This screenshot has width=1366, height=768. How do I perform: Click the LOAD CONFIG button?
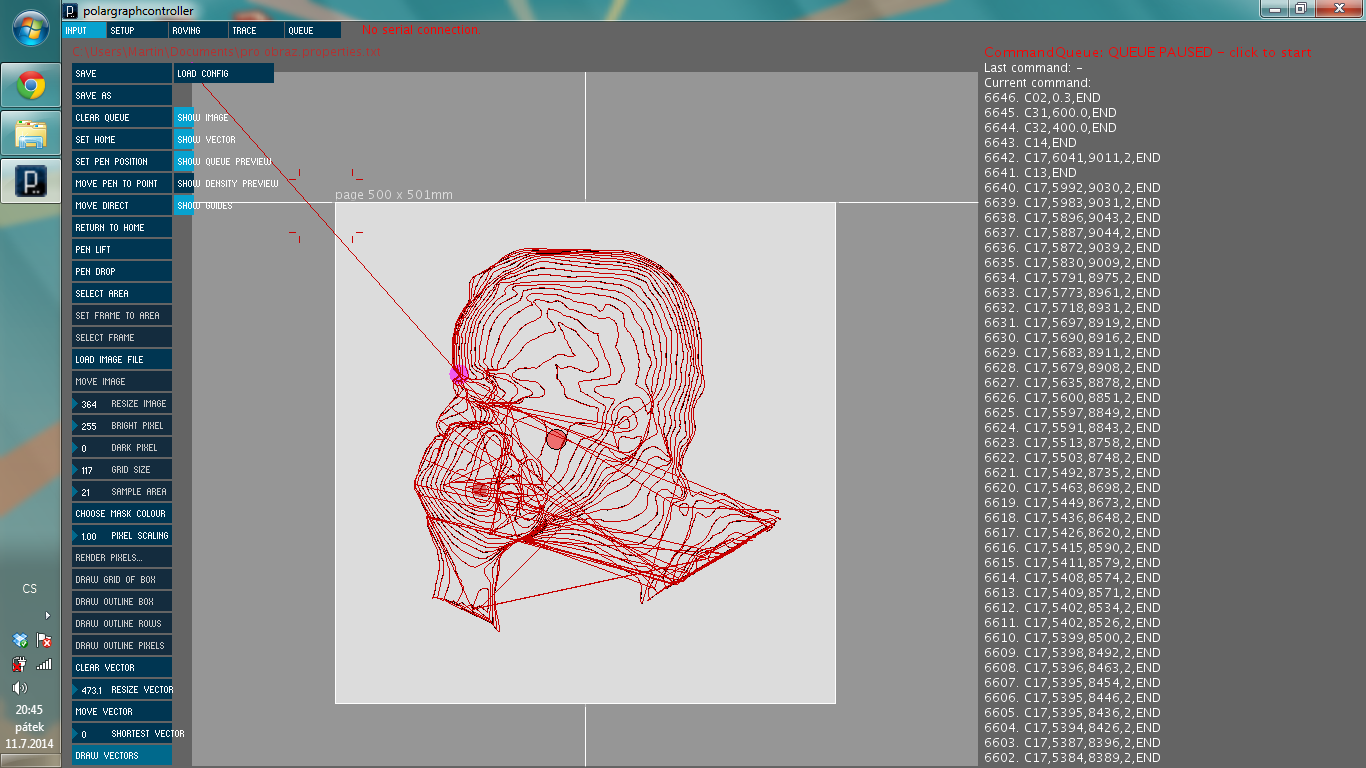[224, 73]
